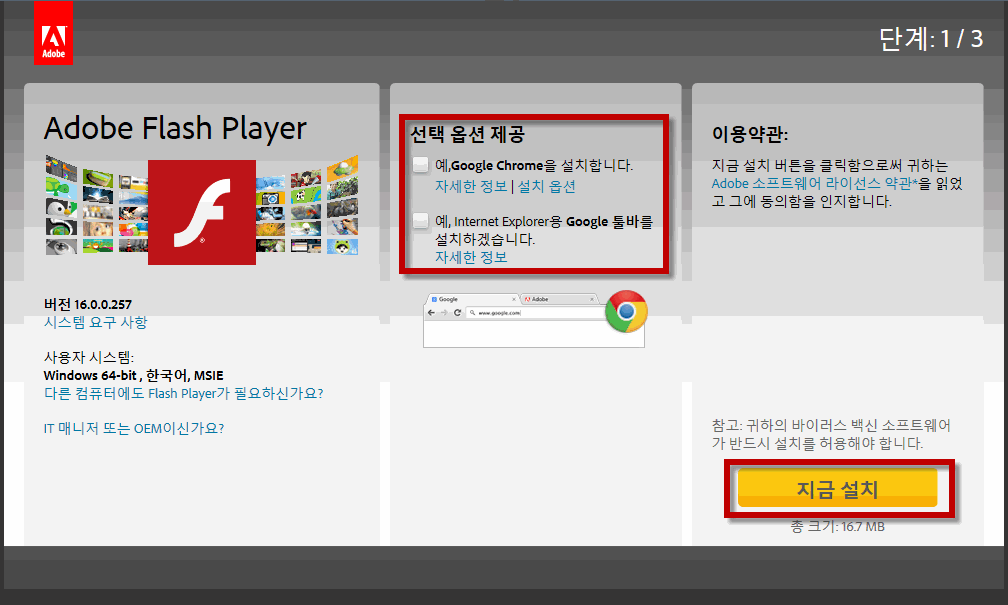Click the 이용약관: heading

(750, 134)
